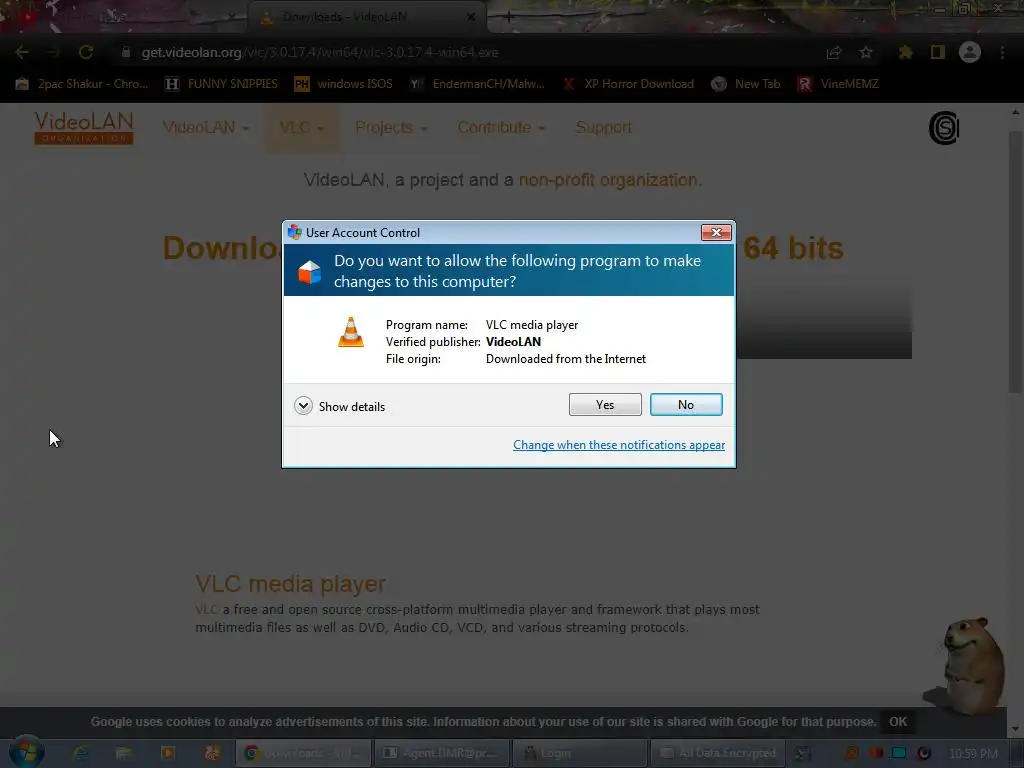Switch to the Login taskbar window
1024x768 pixels.
point(580,753)
